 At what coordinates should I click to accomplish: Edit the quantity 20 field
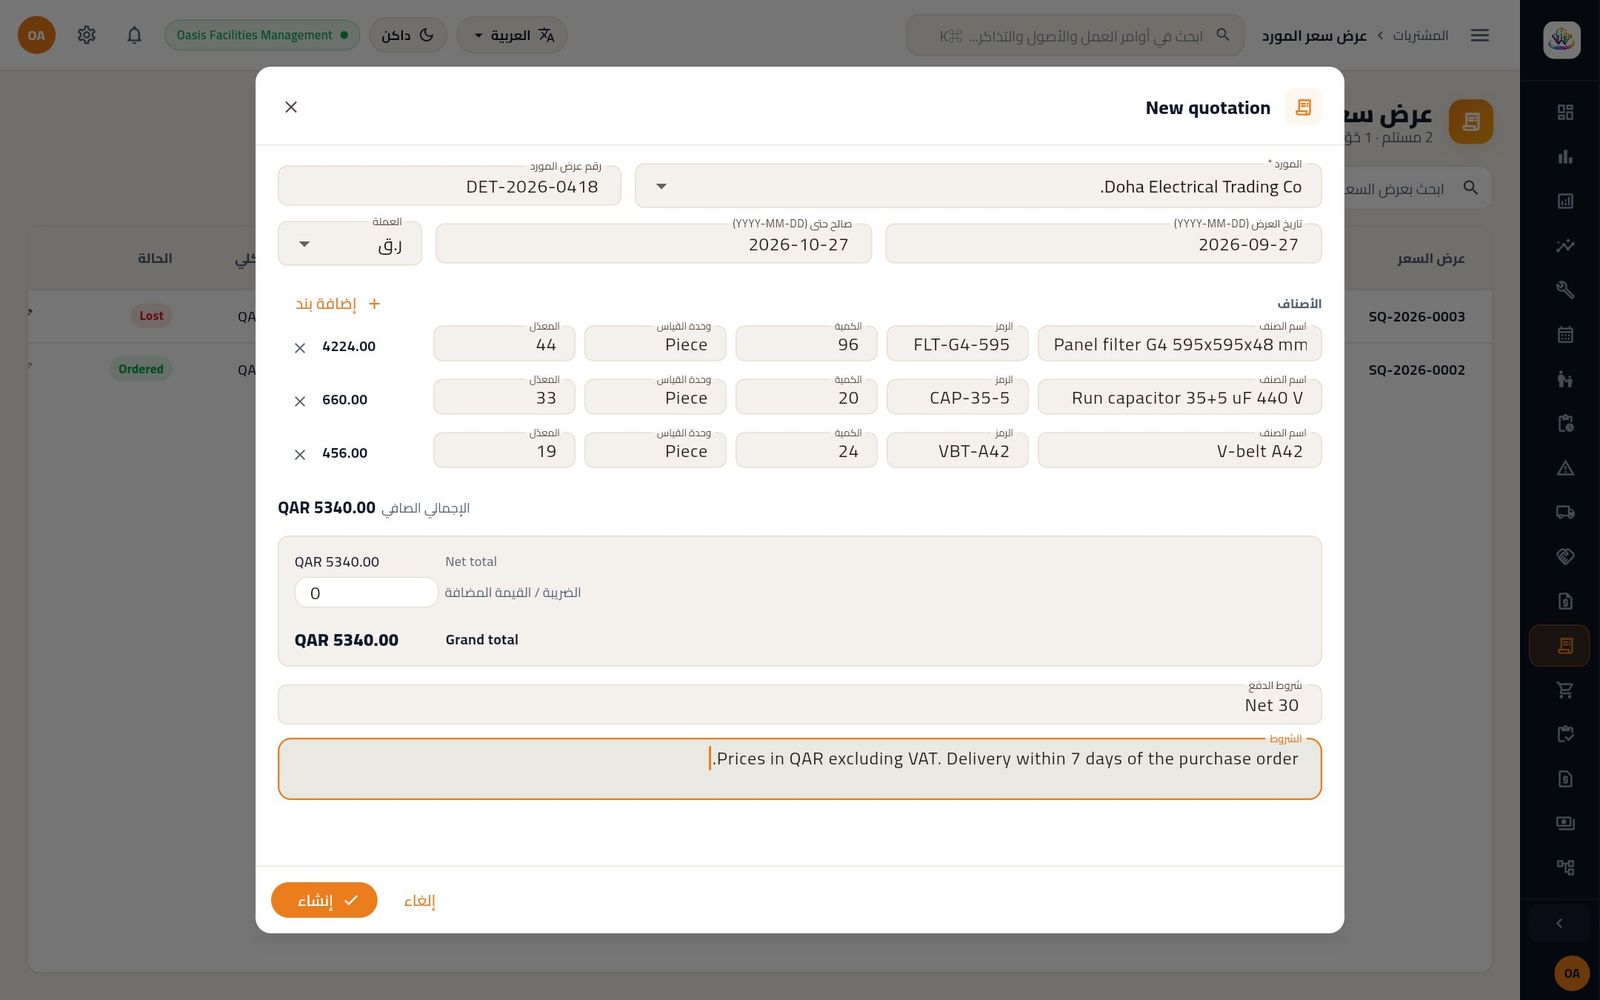[806, 397]
